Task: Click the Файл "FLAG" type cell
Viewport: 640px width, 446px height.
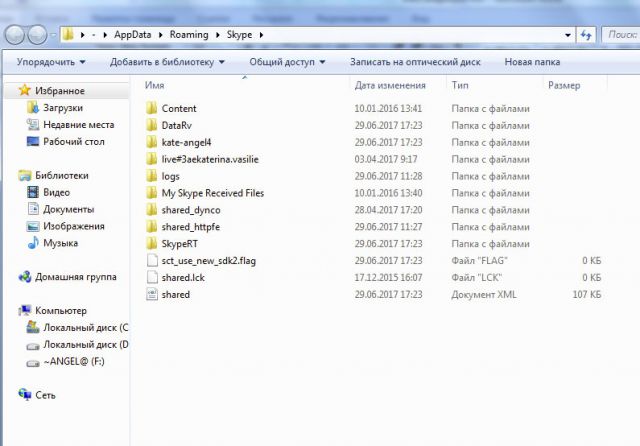Action: pyautogui.click(x=479, y=261)
